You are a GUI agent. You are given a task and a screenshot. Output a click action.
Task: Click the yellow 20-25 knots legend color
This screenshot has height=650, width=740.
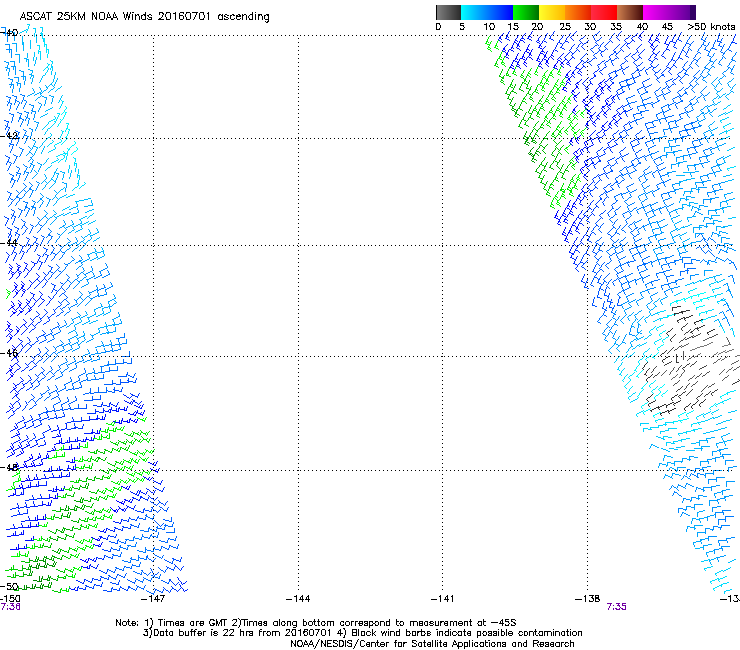pyautogui.click(x=552, y=12)
